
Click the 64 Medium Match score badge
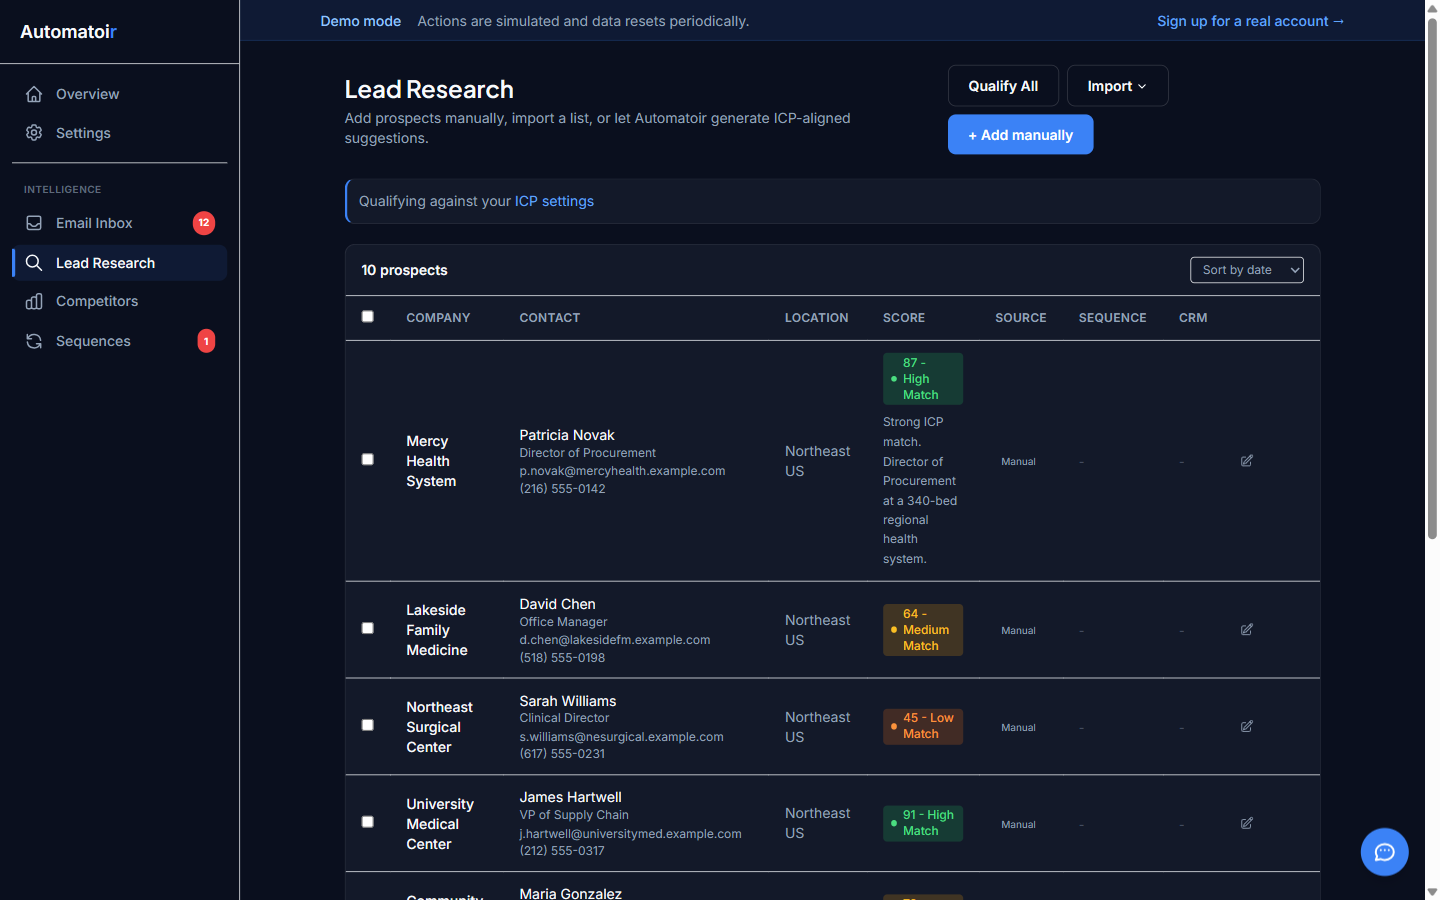pos(922,630)
